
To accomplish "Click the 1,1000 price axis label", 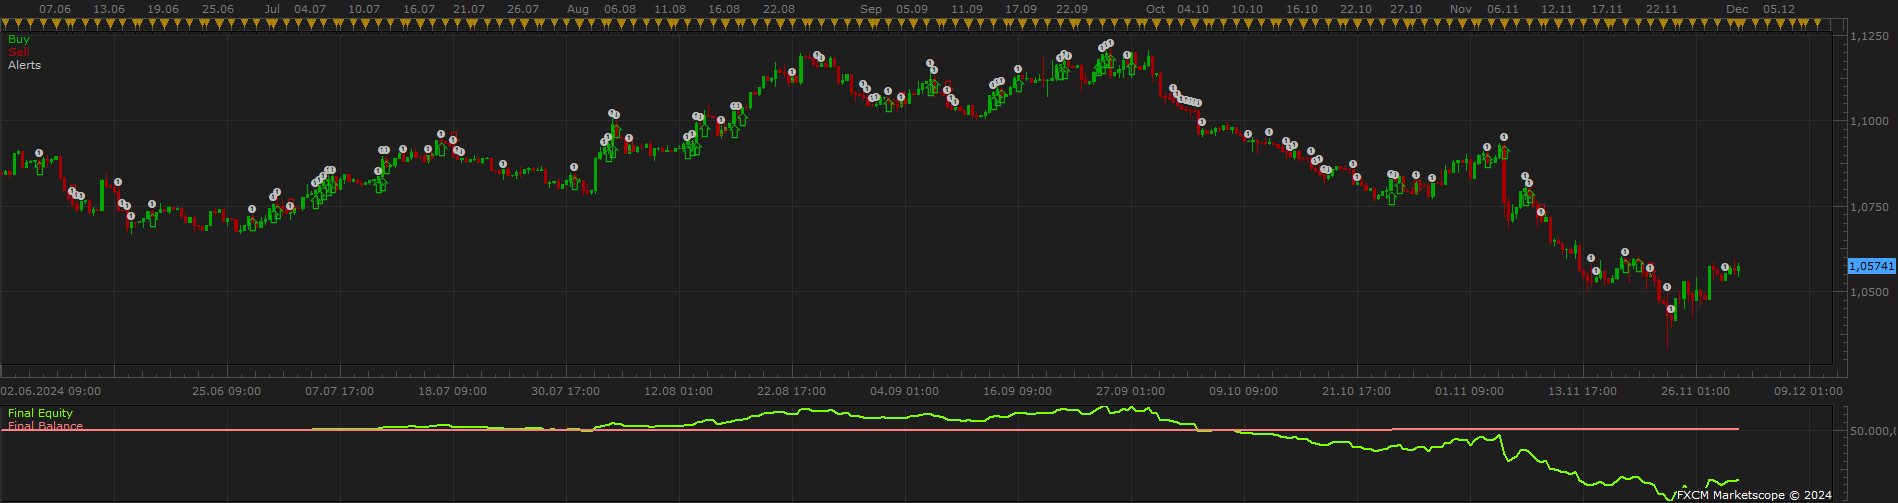I will tap(1869, 121).
